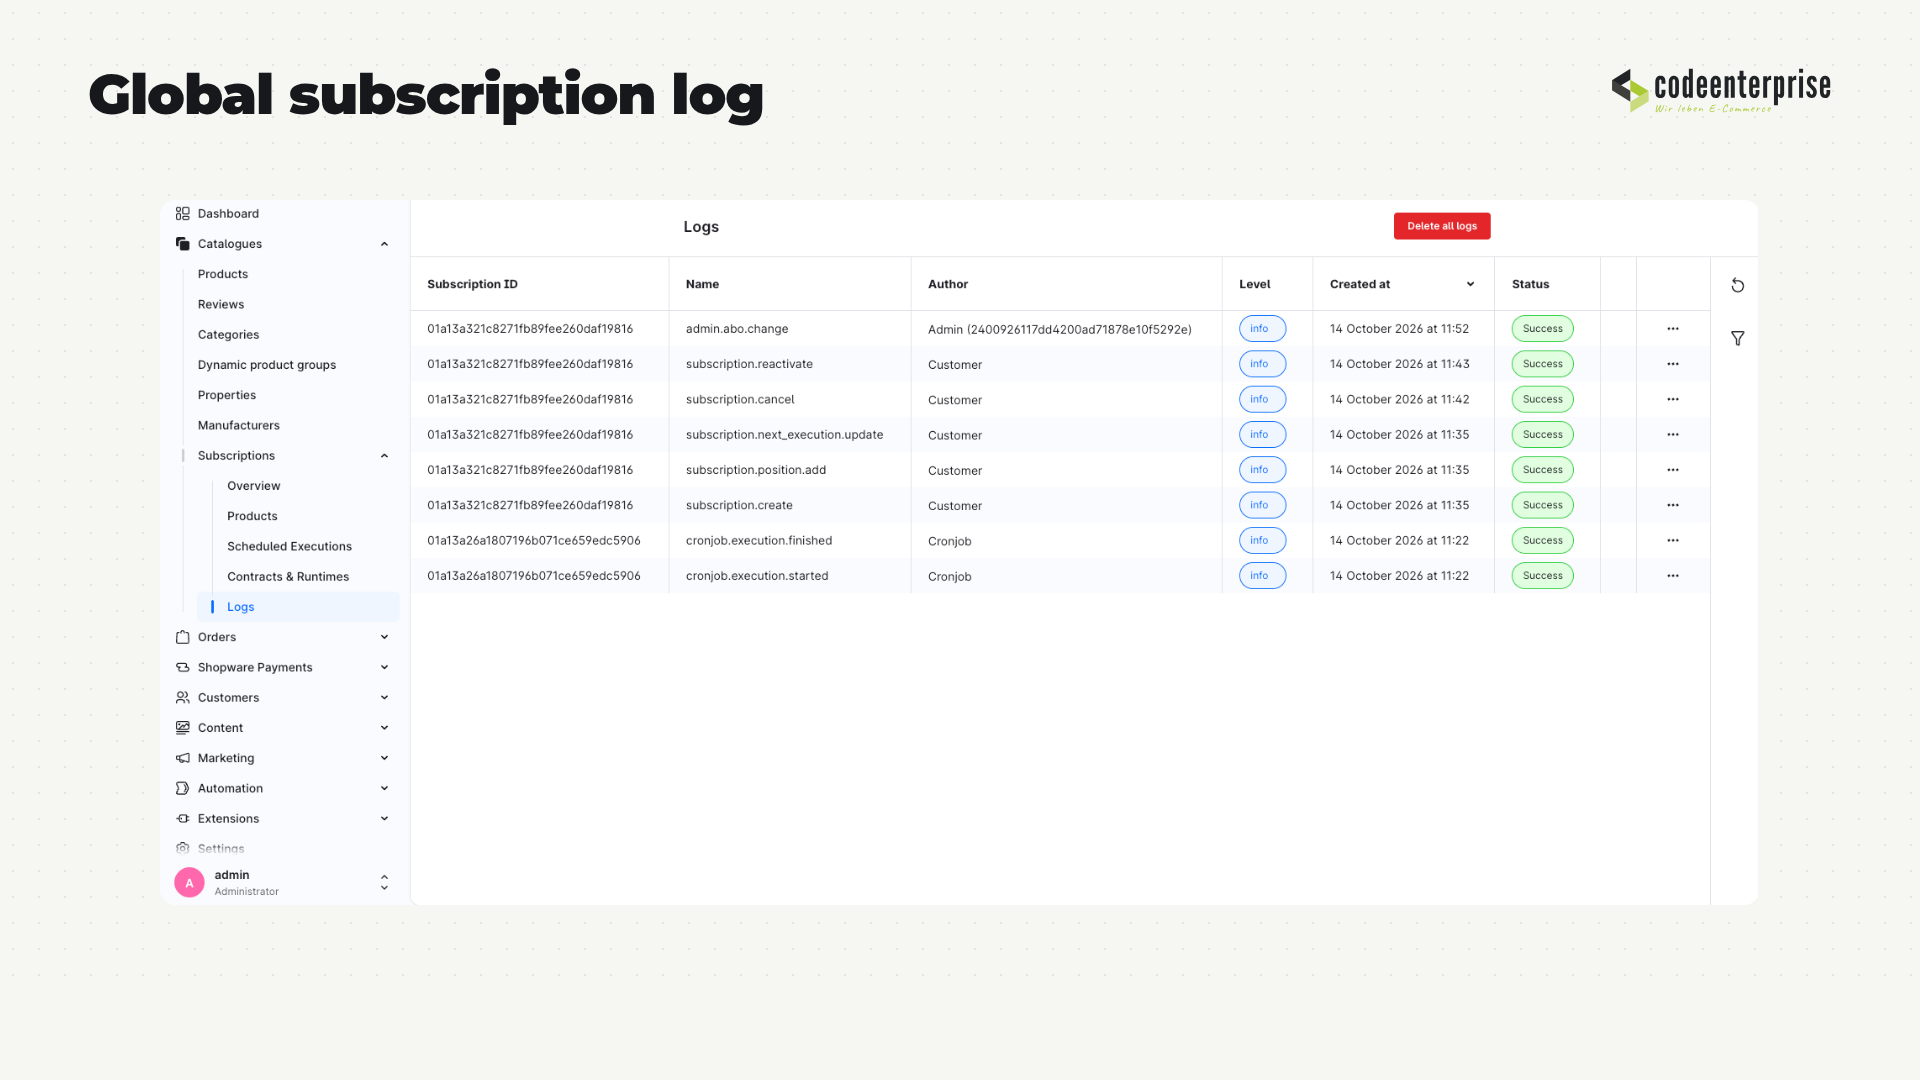Screen dimensions: 1920x1080
Task: Click the admin avatar circle
Action: point(189,882)
